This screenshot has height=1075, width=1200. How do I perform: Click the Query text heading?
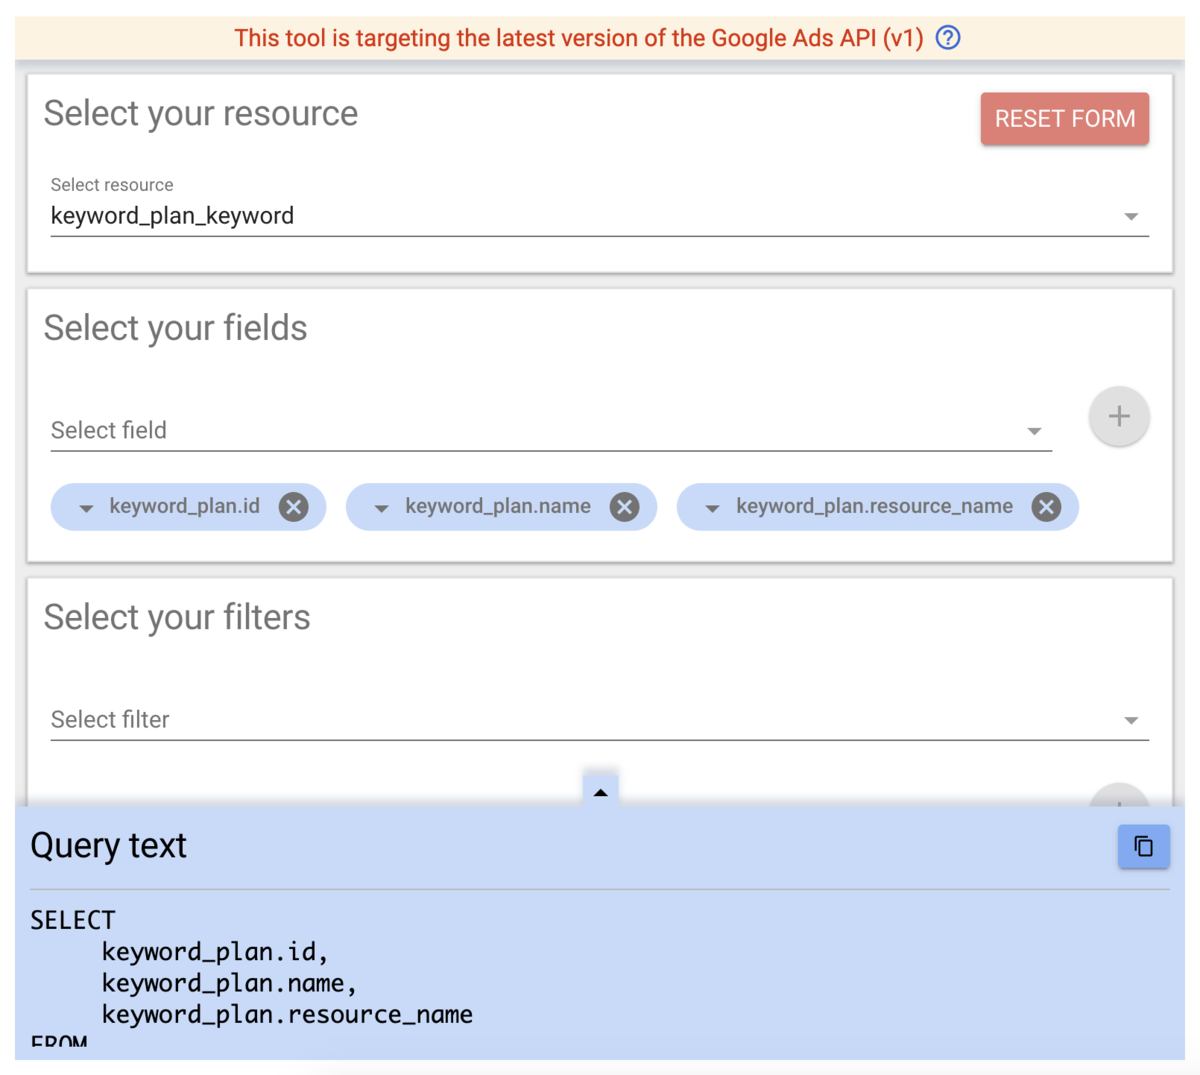[108, 846]
